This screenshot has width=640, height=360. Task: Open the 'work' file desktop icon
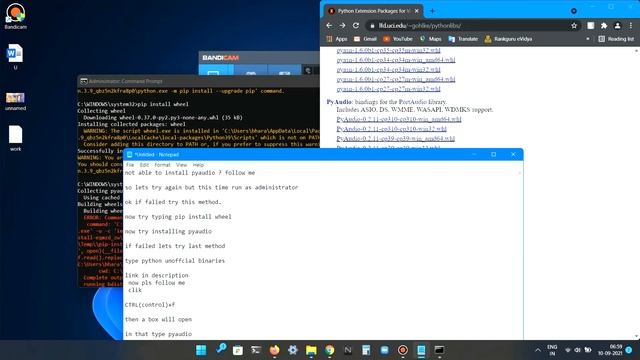coord(16,138)
